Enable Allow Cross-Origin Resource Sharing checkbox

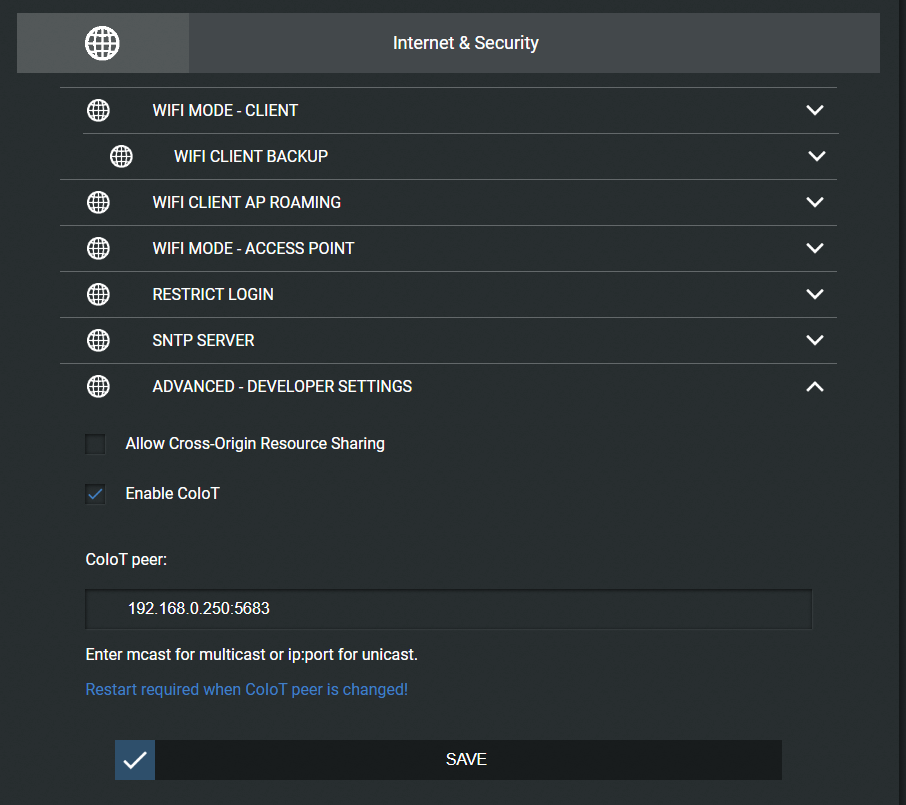(x=95, y=444)
